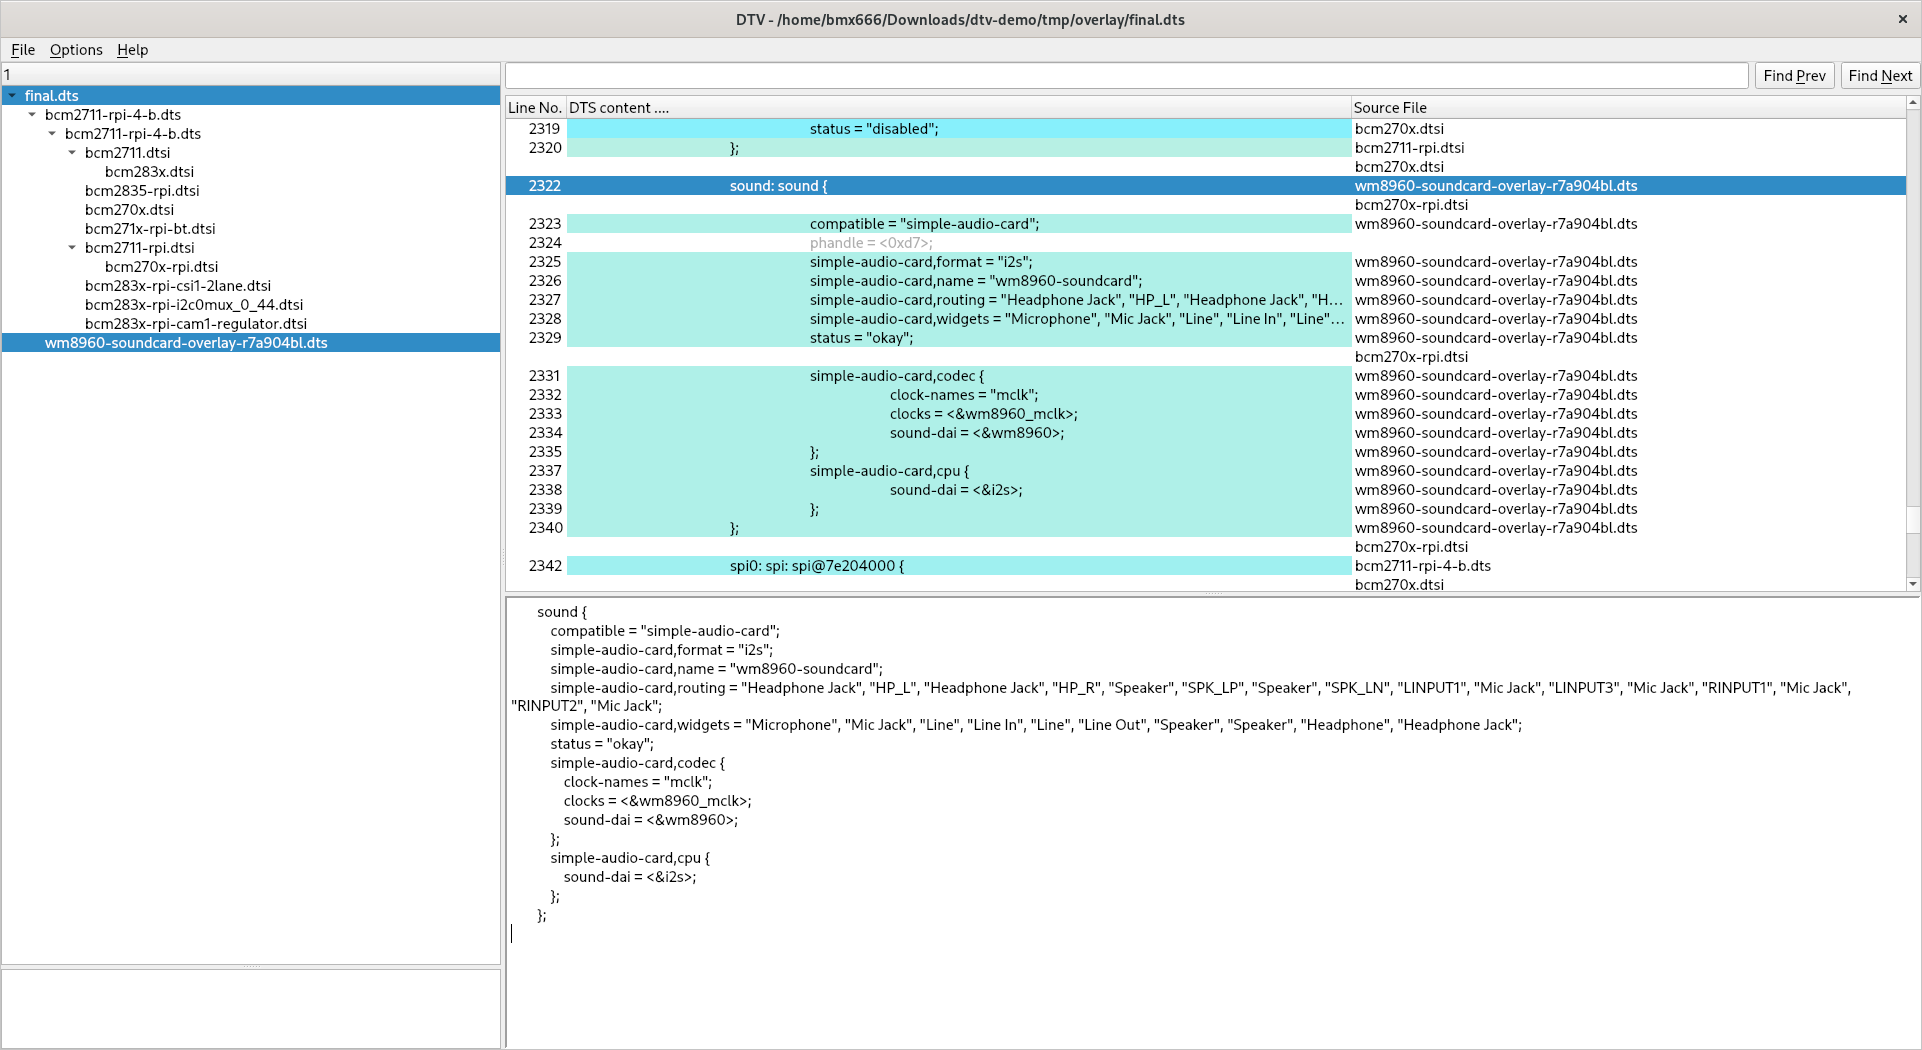Collapse the nested bcm2711-rpi-4-b.dts node

tap(52, 134)
